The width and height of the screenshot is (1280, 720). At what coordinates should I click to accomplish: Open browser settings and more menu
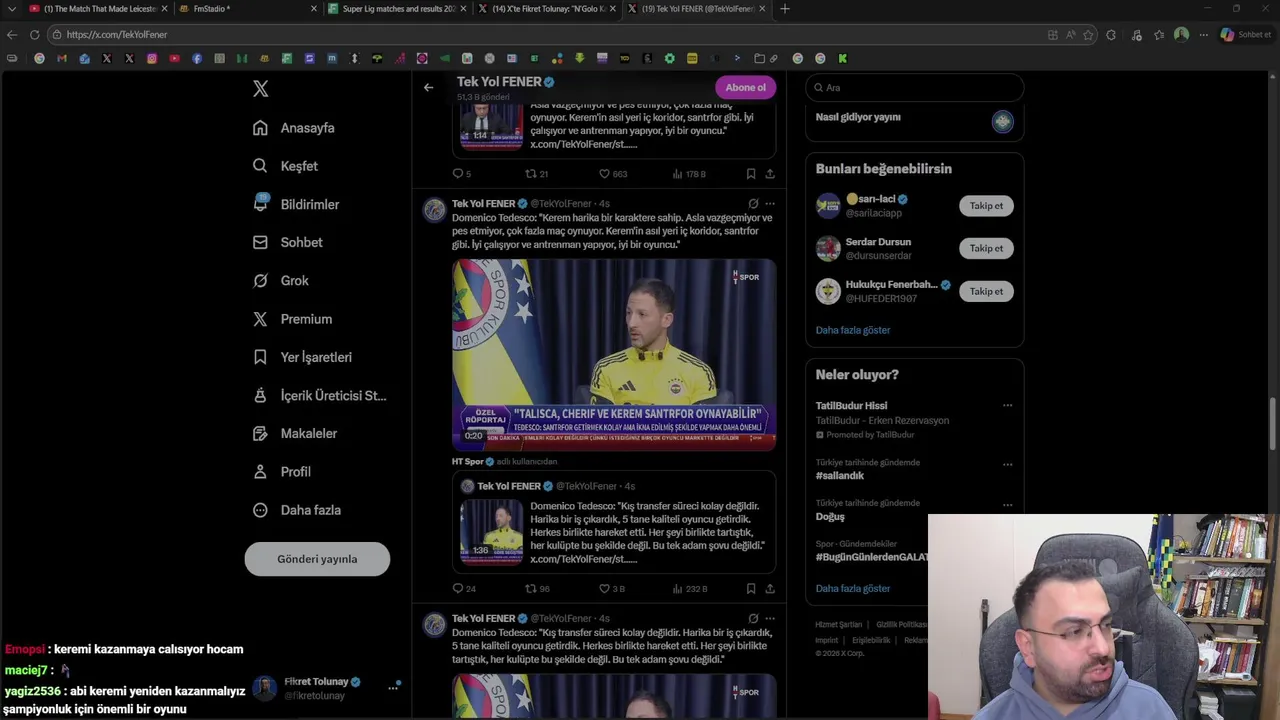tap(1204, 35)
